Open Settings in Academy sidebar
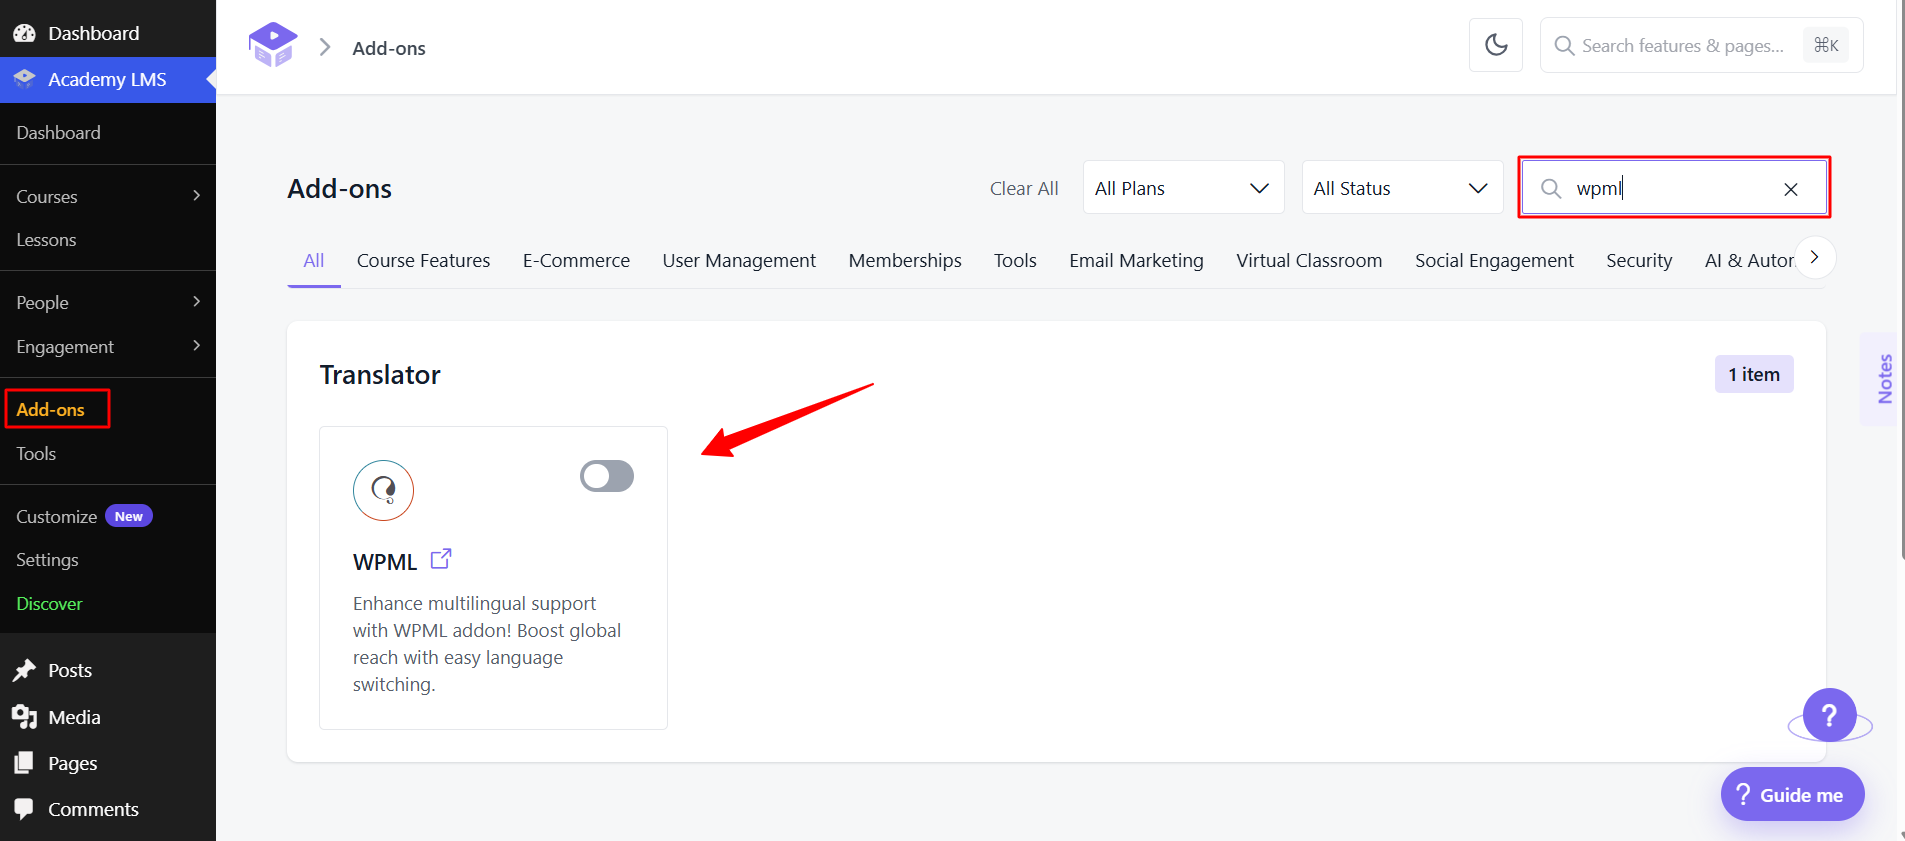The height and width of the screenshot is (841, 1905). click(x=47, y=560)
